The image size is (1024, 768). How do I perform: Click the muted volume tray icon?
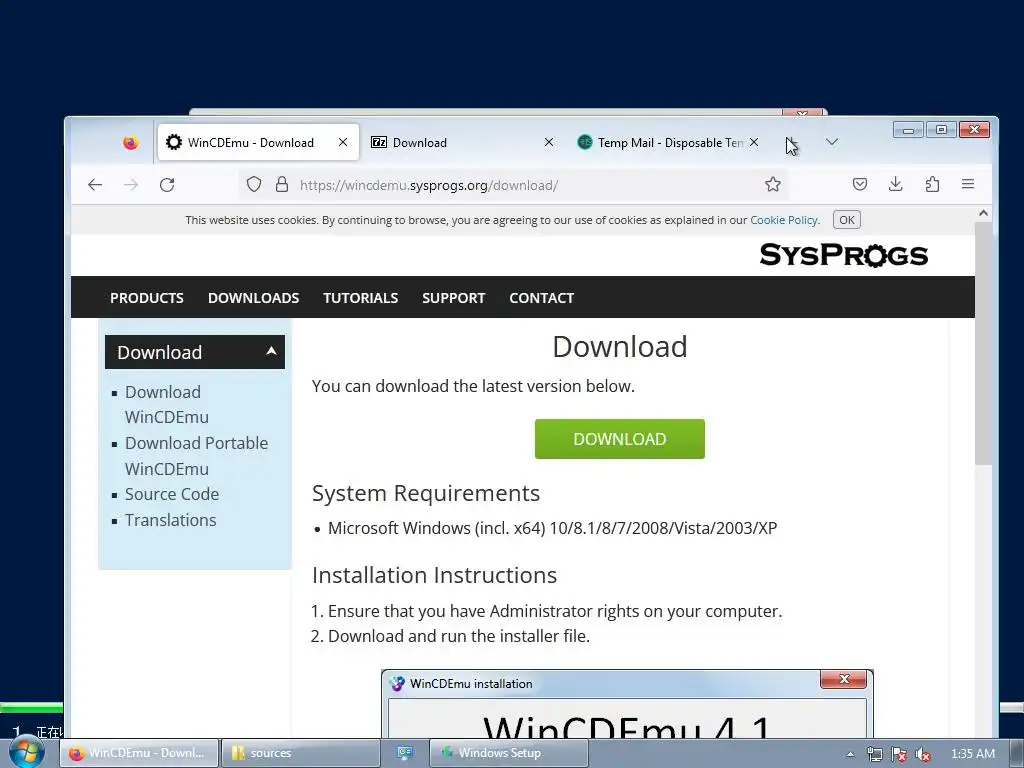pos(923,754)
